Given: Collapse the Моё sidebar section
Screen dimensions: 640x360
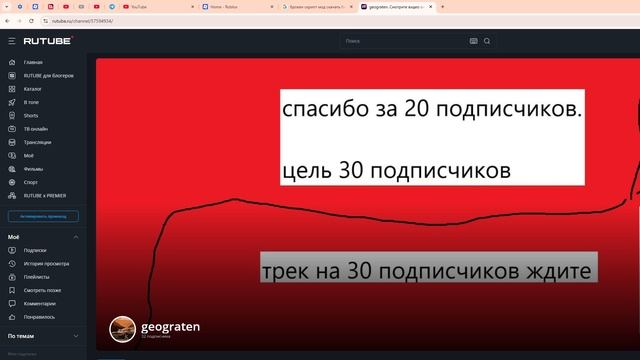Looking at the screenshot, I should (76, 237).
